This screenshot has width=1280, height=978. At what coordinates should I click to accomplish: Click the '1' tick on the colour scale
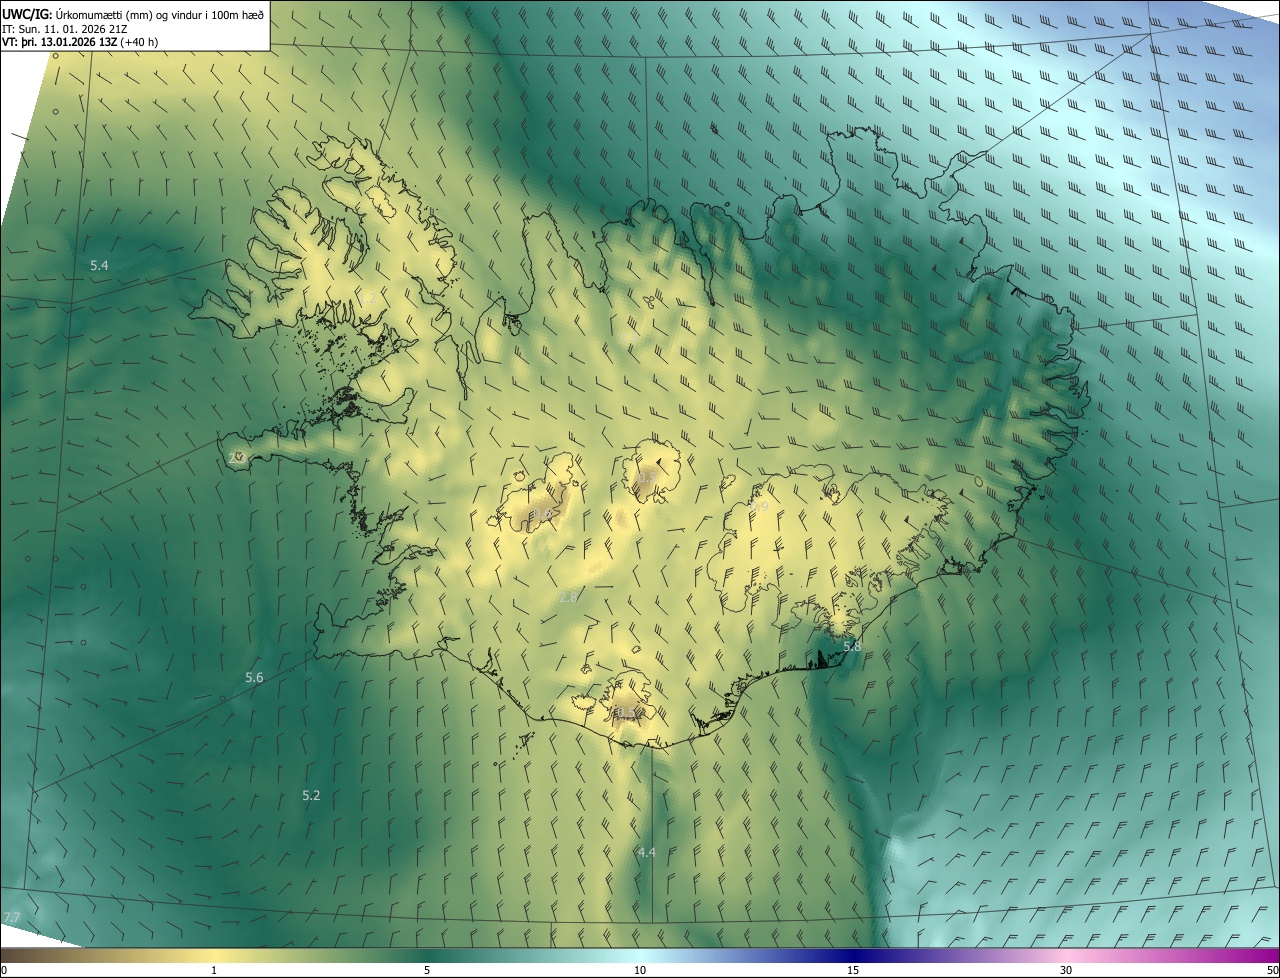[214, 971]
